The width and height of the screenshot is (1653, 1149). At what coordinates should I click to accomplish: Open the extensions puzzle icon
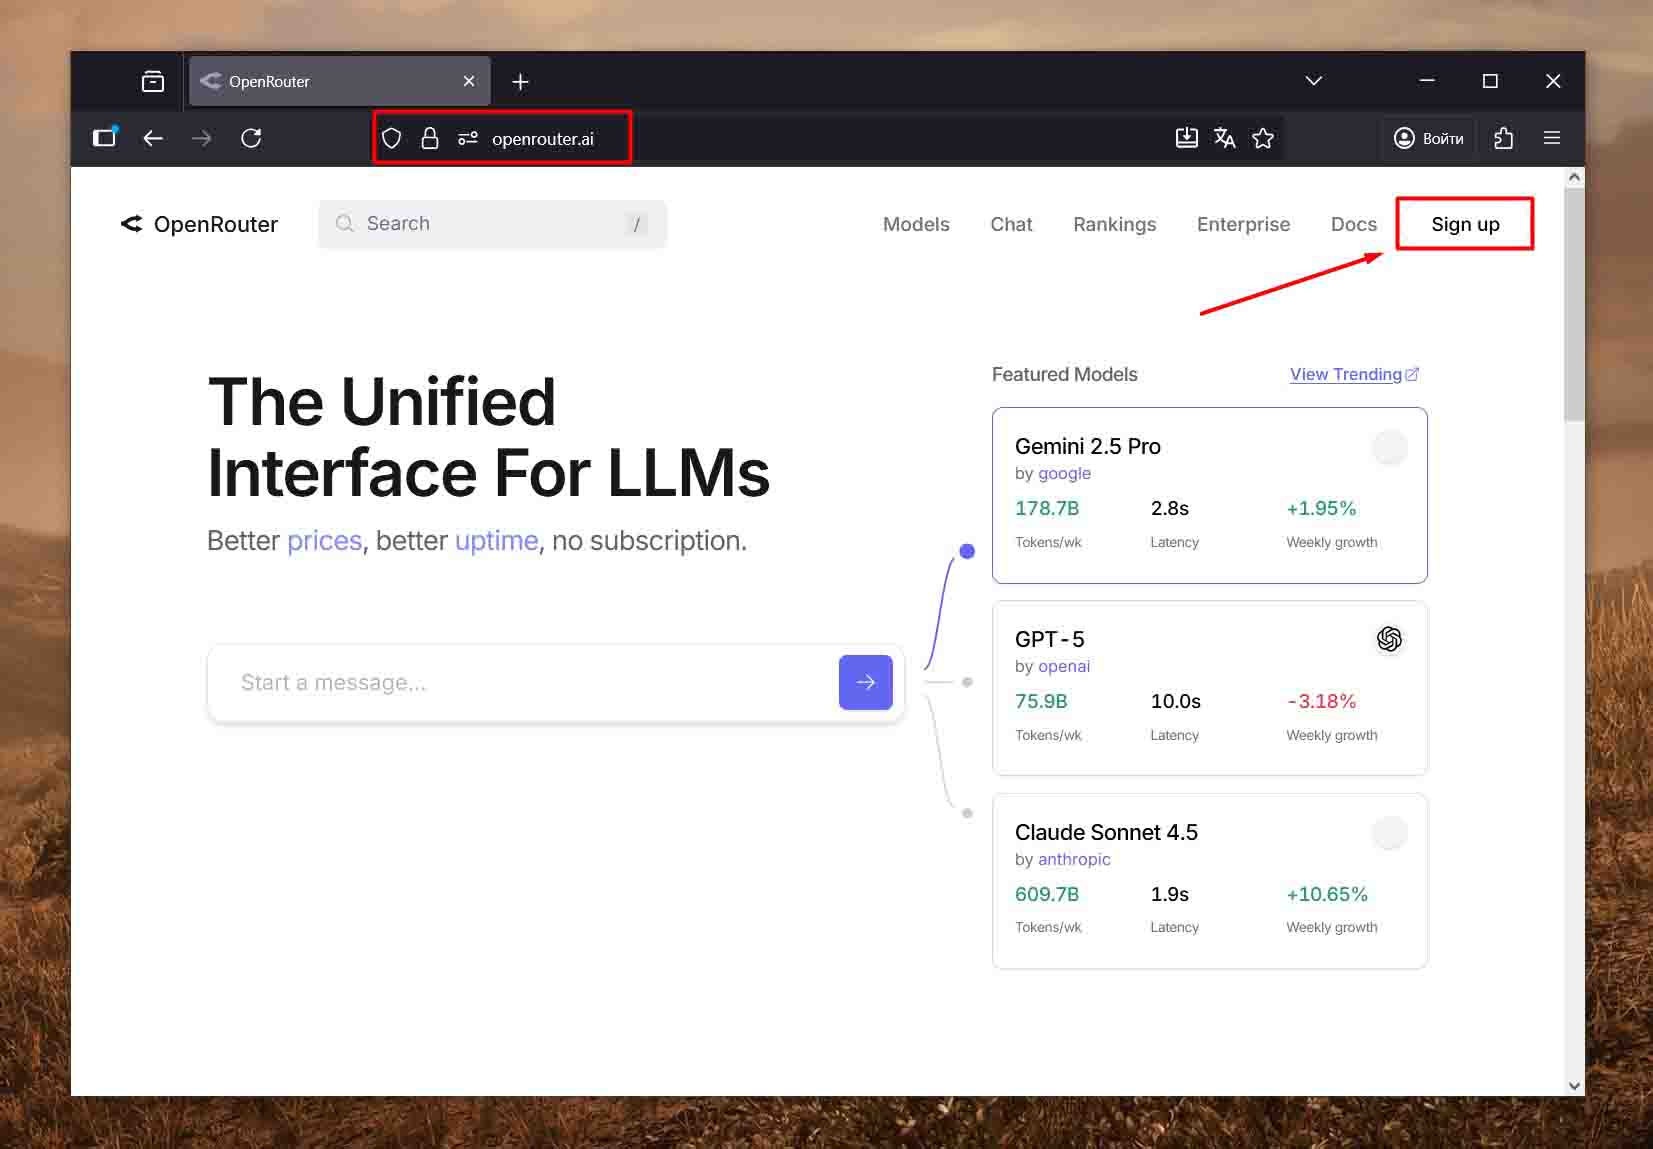coord(1503,138)
